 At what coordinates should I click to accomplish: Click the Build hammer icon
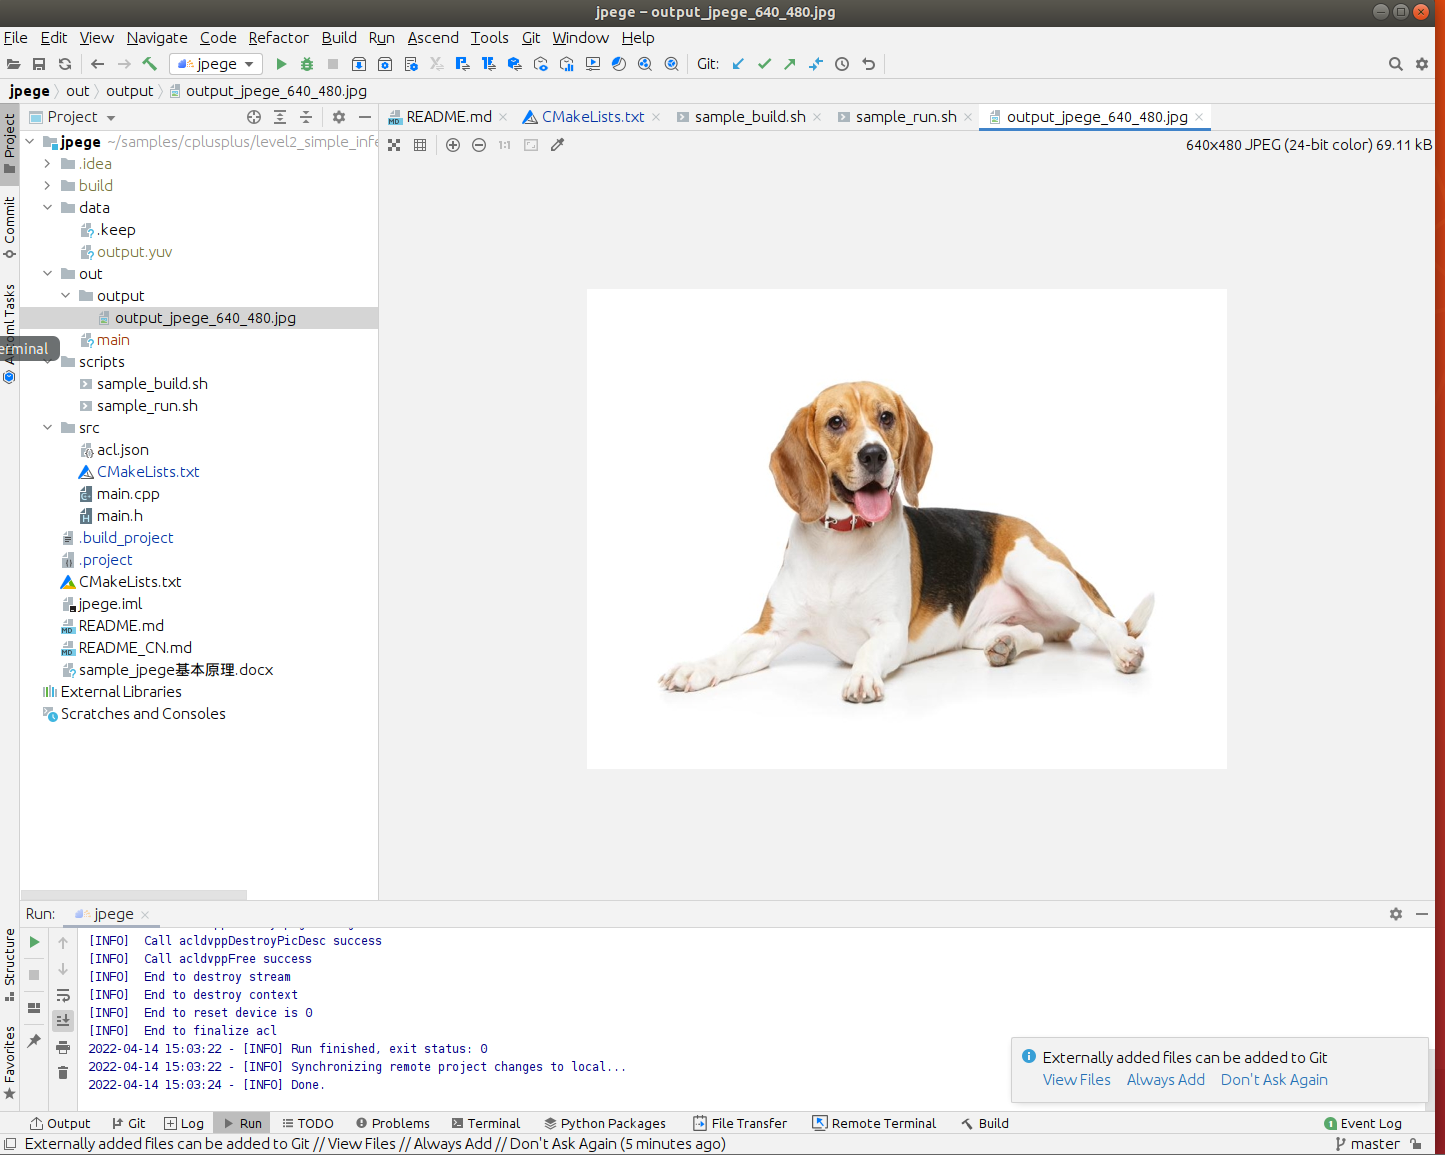(x=150, y=64)
